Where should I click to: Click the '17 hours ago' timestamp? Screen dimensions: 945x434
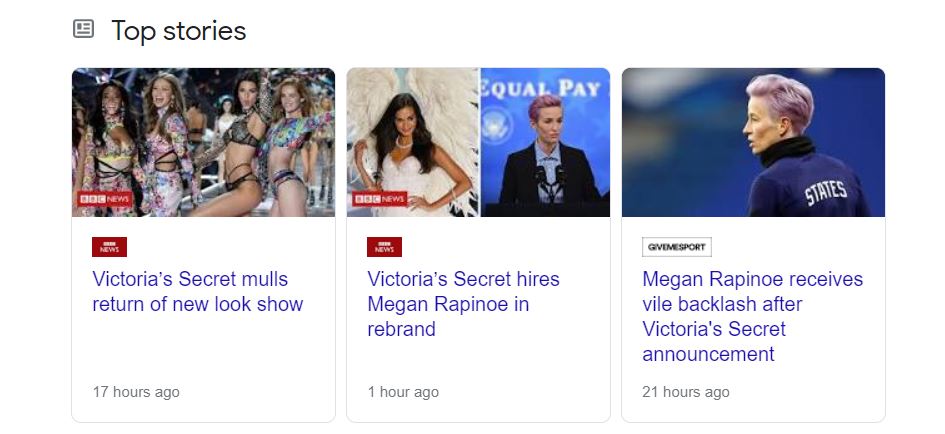coord(136,392)
